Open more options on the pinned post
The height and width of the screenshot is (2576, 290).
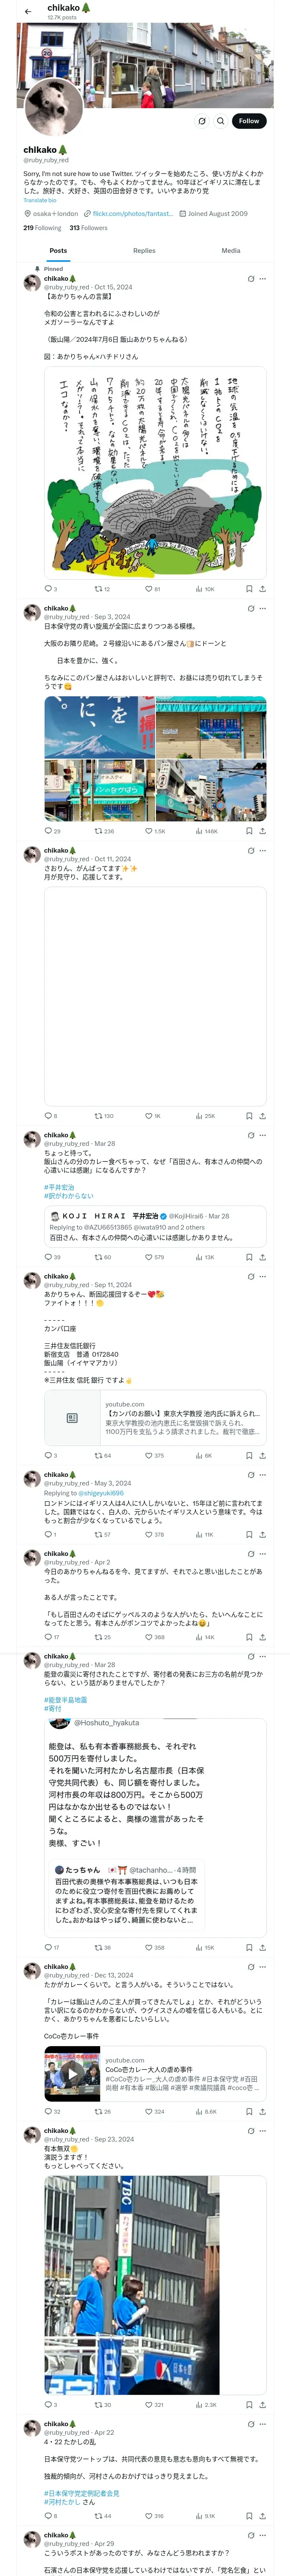[x=263, y=279]
